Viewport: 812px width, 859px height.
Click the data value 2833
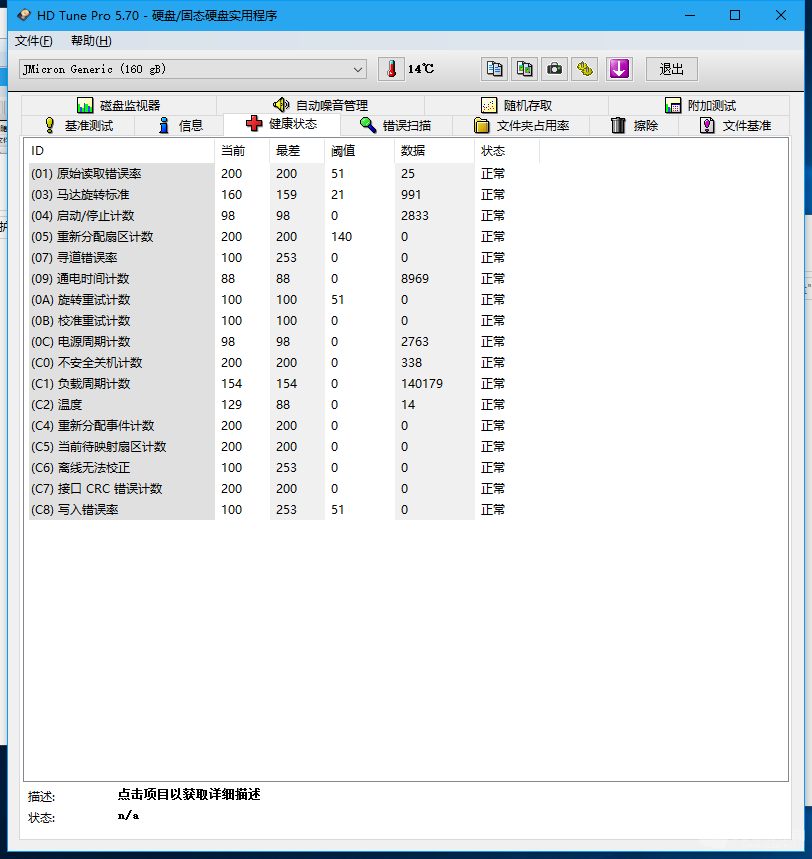(x=414, y=215)
